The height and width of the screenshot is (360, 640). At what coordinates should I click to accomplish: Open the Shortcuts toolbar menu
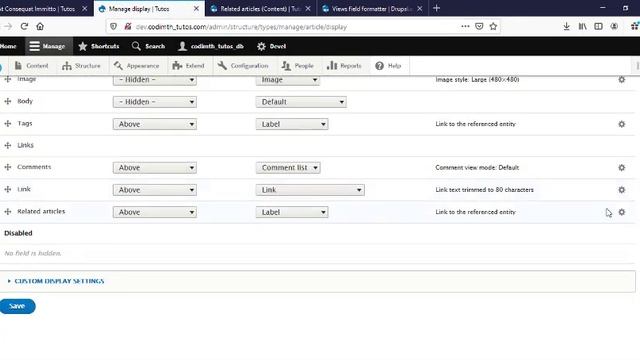tap(99, 46)
